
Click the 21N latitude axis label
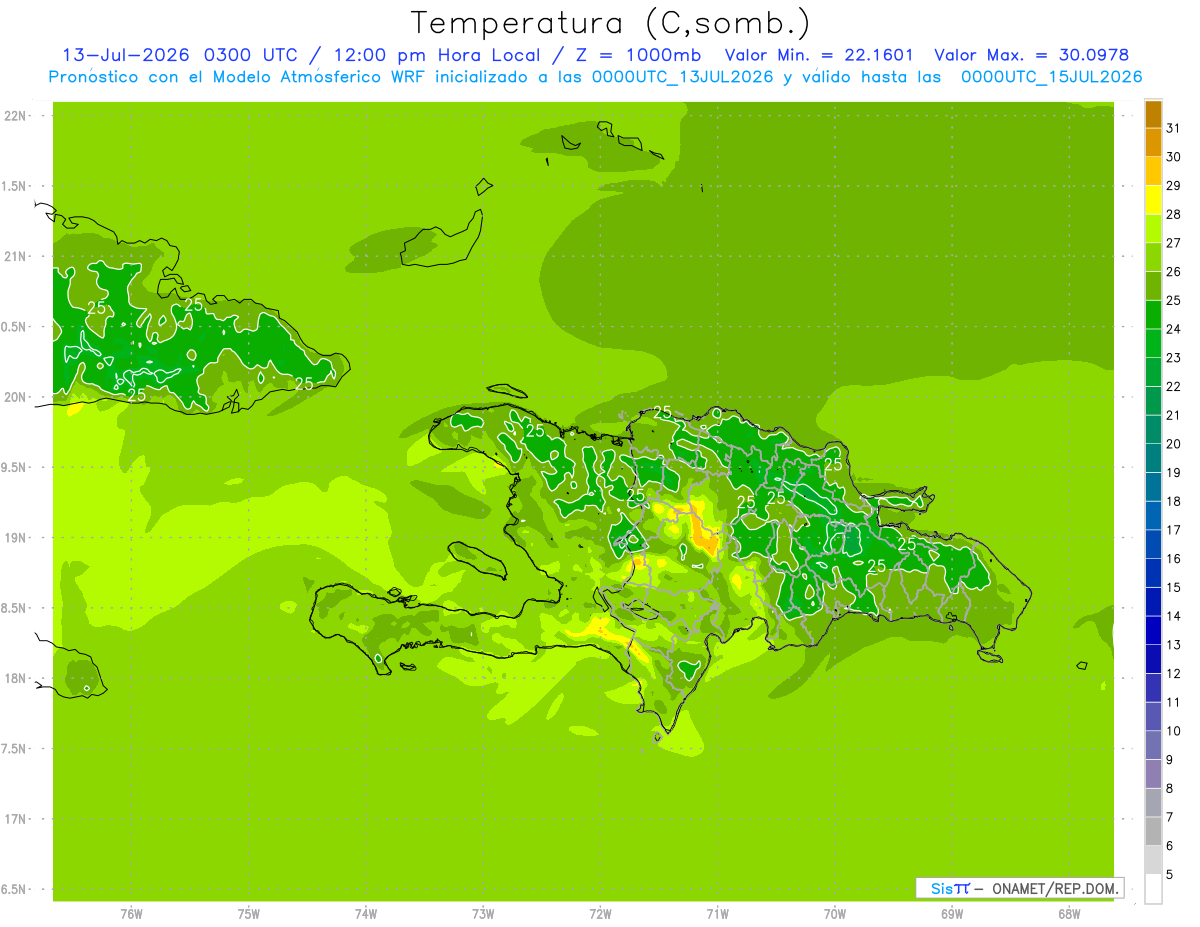click(x=14, y=256)
